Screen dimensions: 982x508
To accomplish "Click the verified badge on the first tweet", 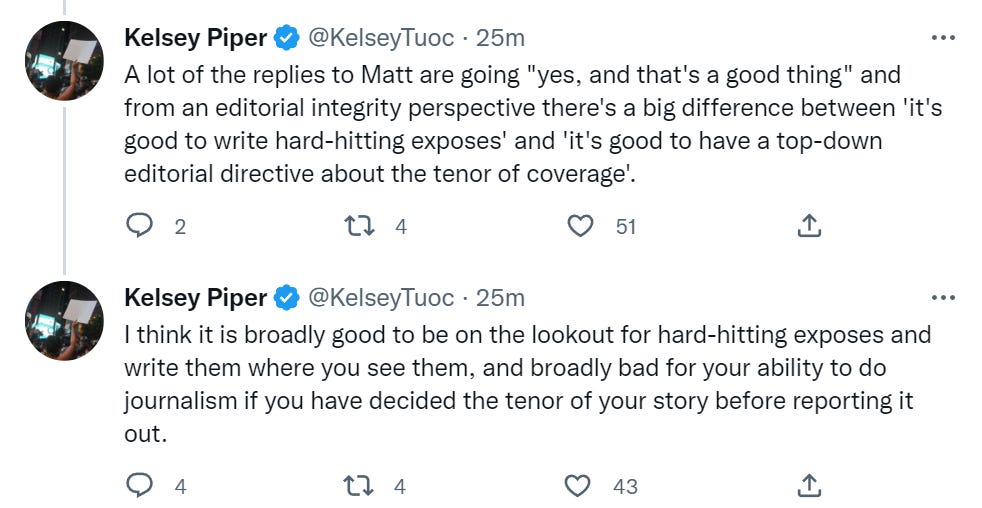I will [287, 39].
